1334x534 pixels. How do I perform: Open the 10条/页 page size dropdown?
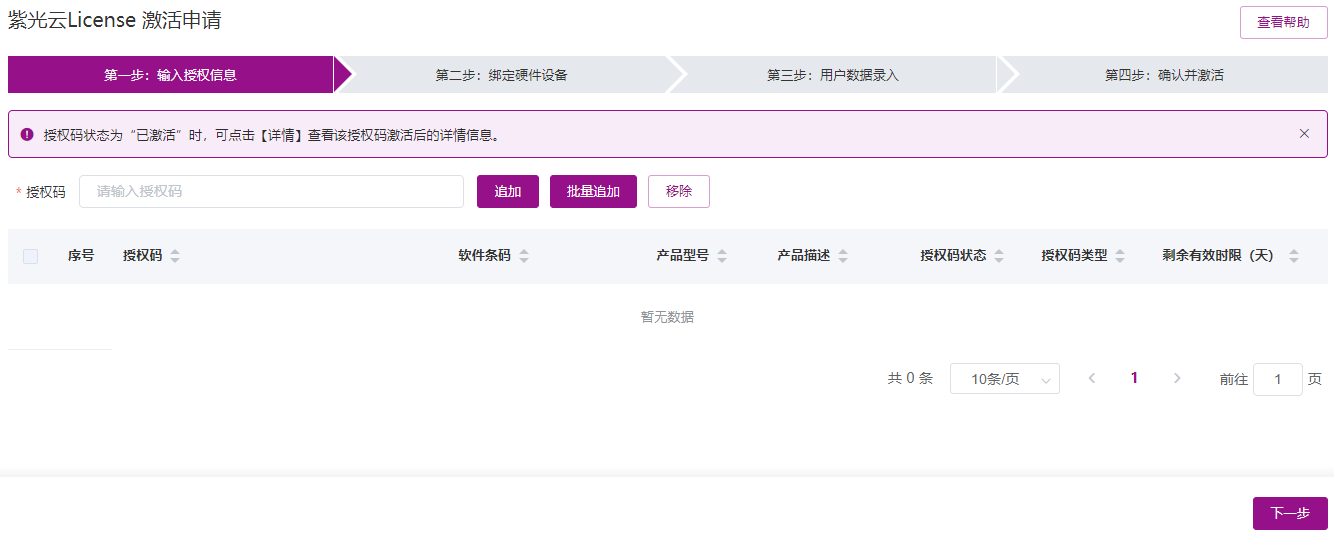tap(1005, 379)
